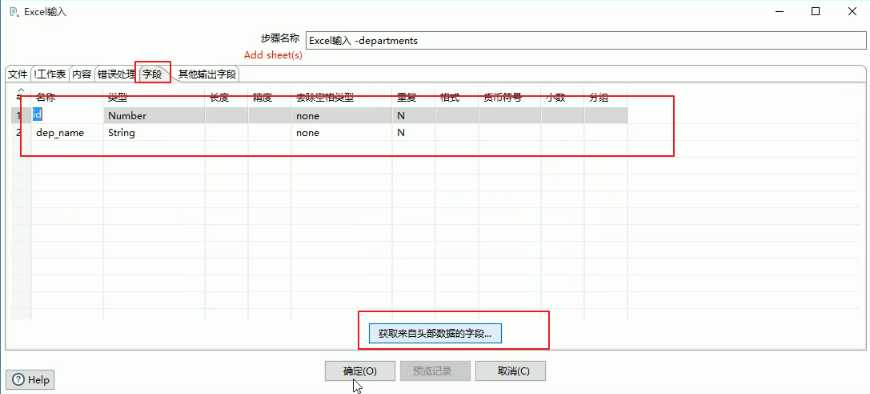Click the 长度 column header
Viewport: 870px width, 394px height.
(x=226, y=98)
